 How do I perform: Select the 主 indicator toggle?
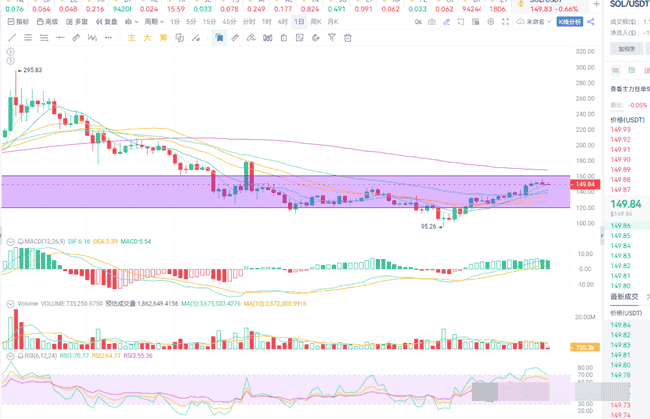[131, 38]
